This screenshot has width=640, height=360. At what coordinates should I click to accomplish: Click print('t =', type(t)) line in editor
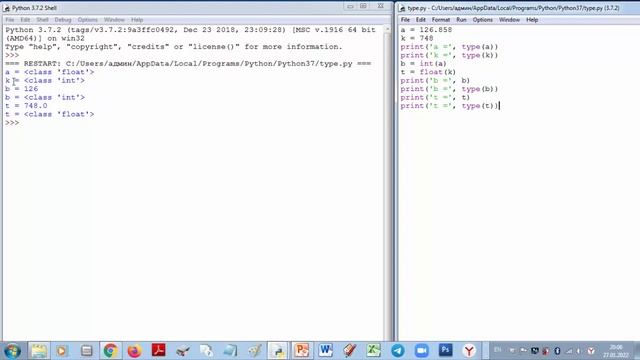click(x=449, y=106)
